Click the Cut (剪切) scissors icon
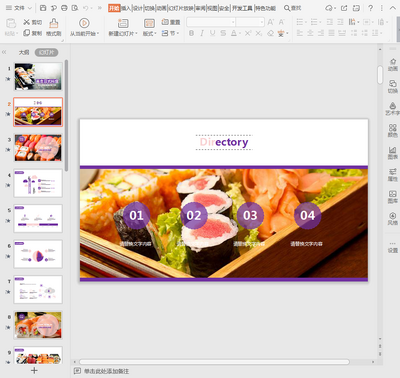This screenshot has width=400, height=378. 27,22
